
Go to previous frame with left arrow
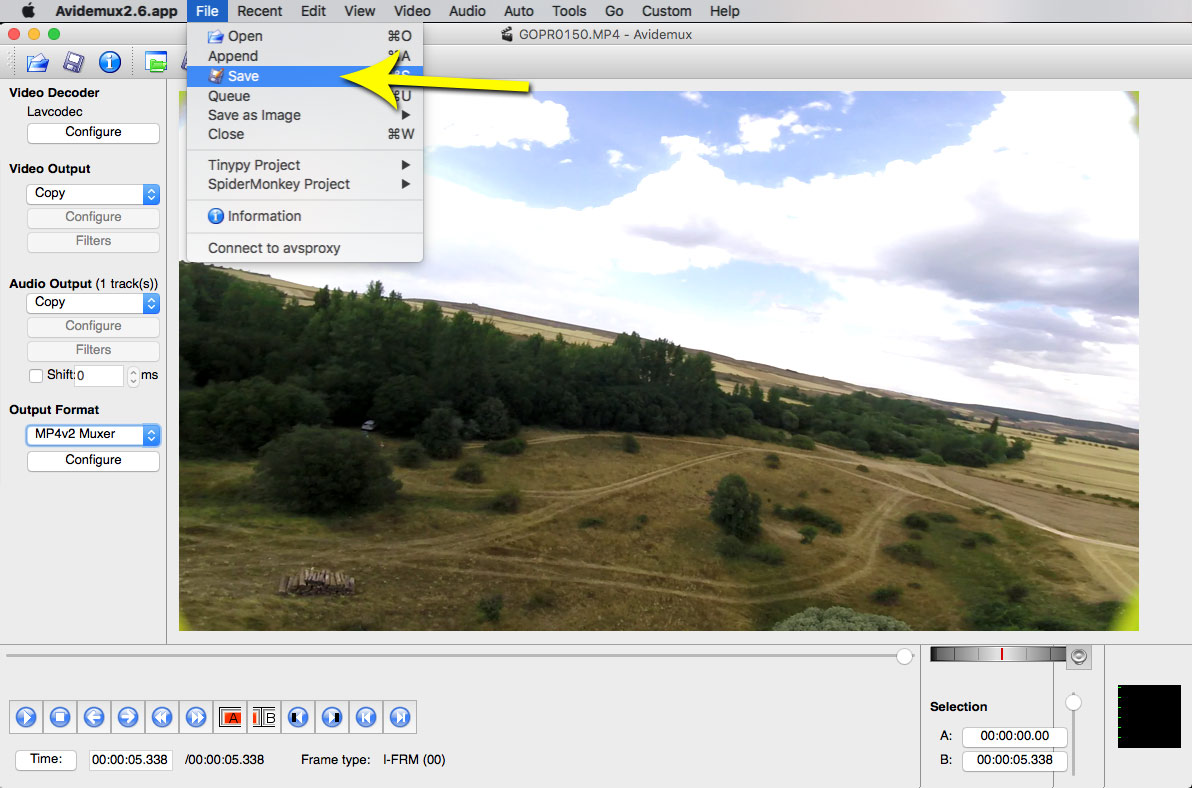pyautogui.click(x=94, y=717)
